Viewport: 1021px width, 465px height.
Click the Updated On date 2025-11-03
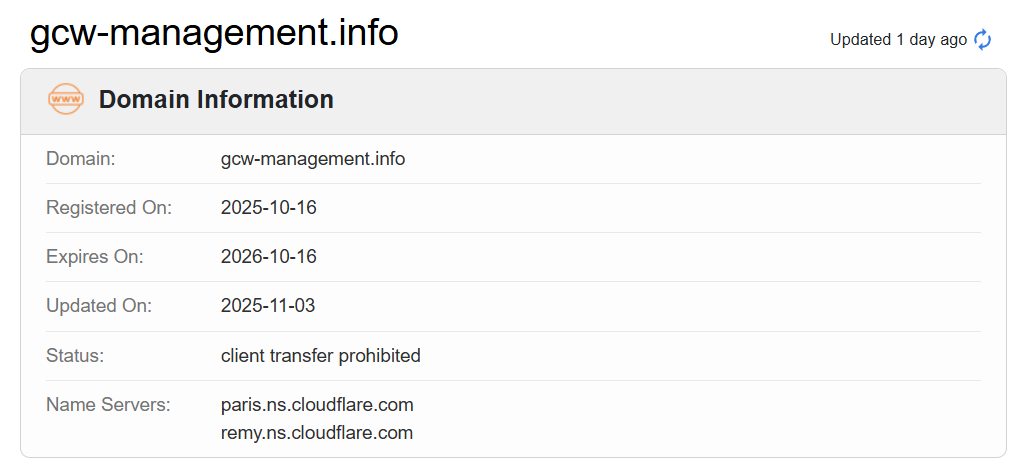[x=268, y=306]
